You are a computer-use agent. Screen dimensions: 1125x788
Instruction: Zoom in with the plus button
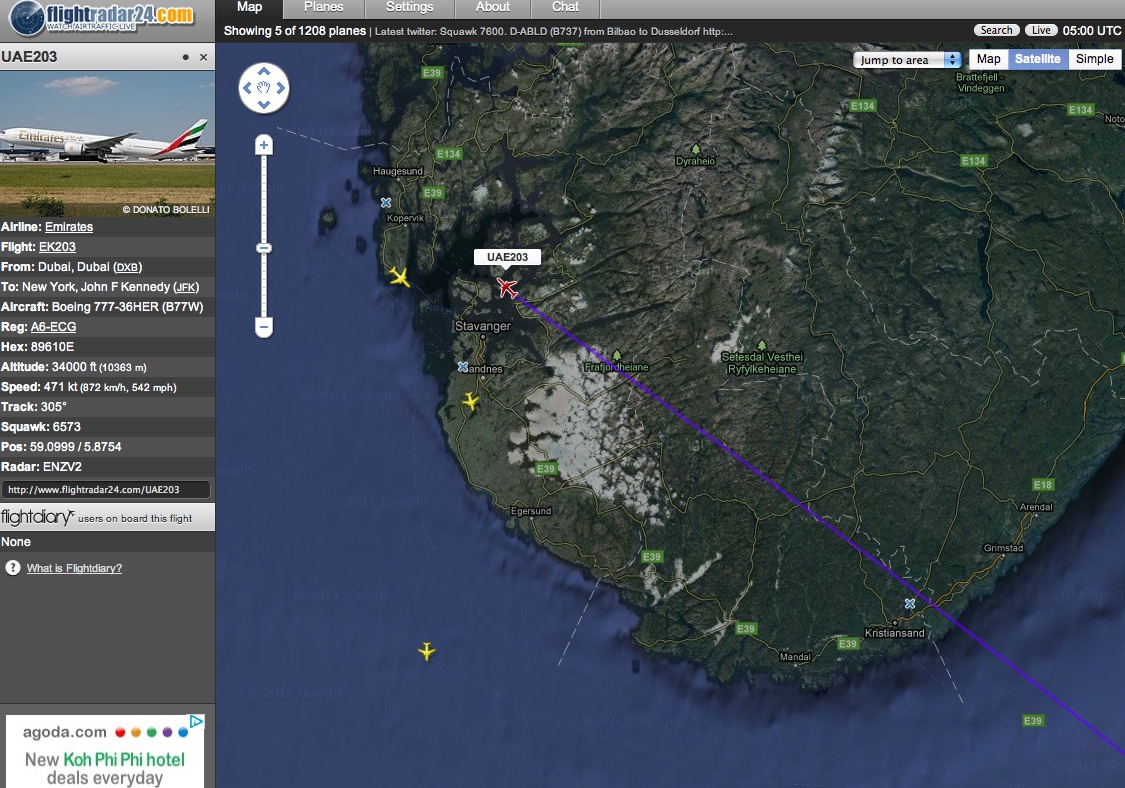pyautogui.click(x=264, y=145)
